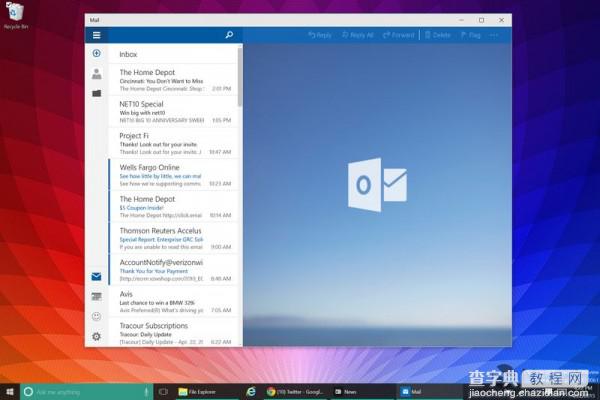Open the Windows Start button
Viewport: 600px width, 400px height.
(x=10, y=392)
